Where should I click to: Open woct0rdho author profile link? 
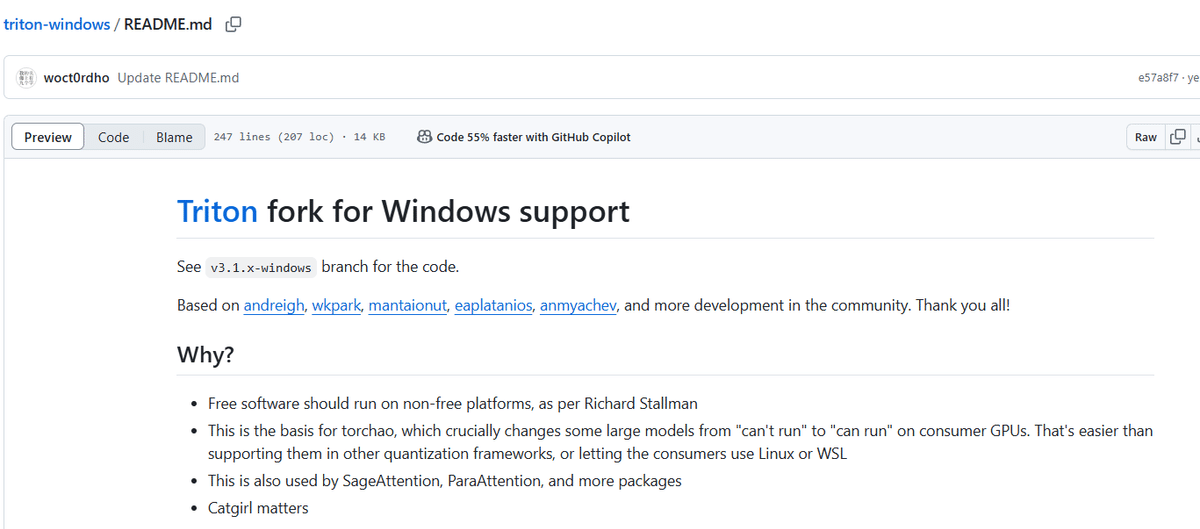pyautogui.click(x=77, y=77)
